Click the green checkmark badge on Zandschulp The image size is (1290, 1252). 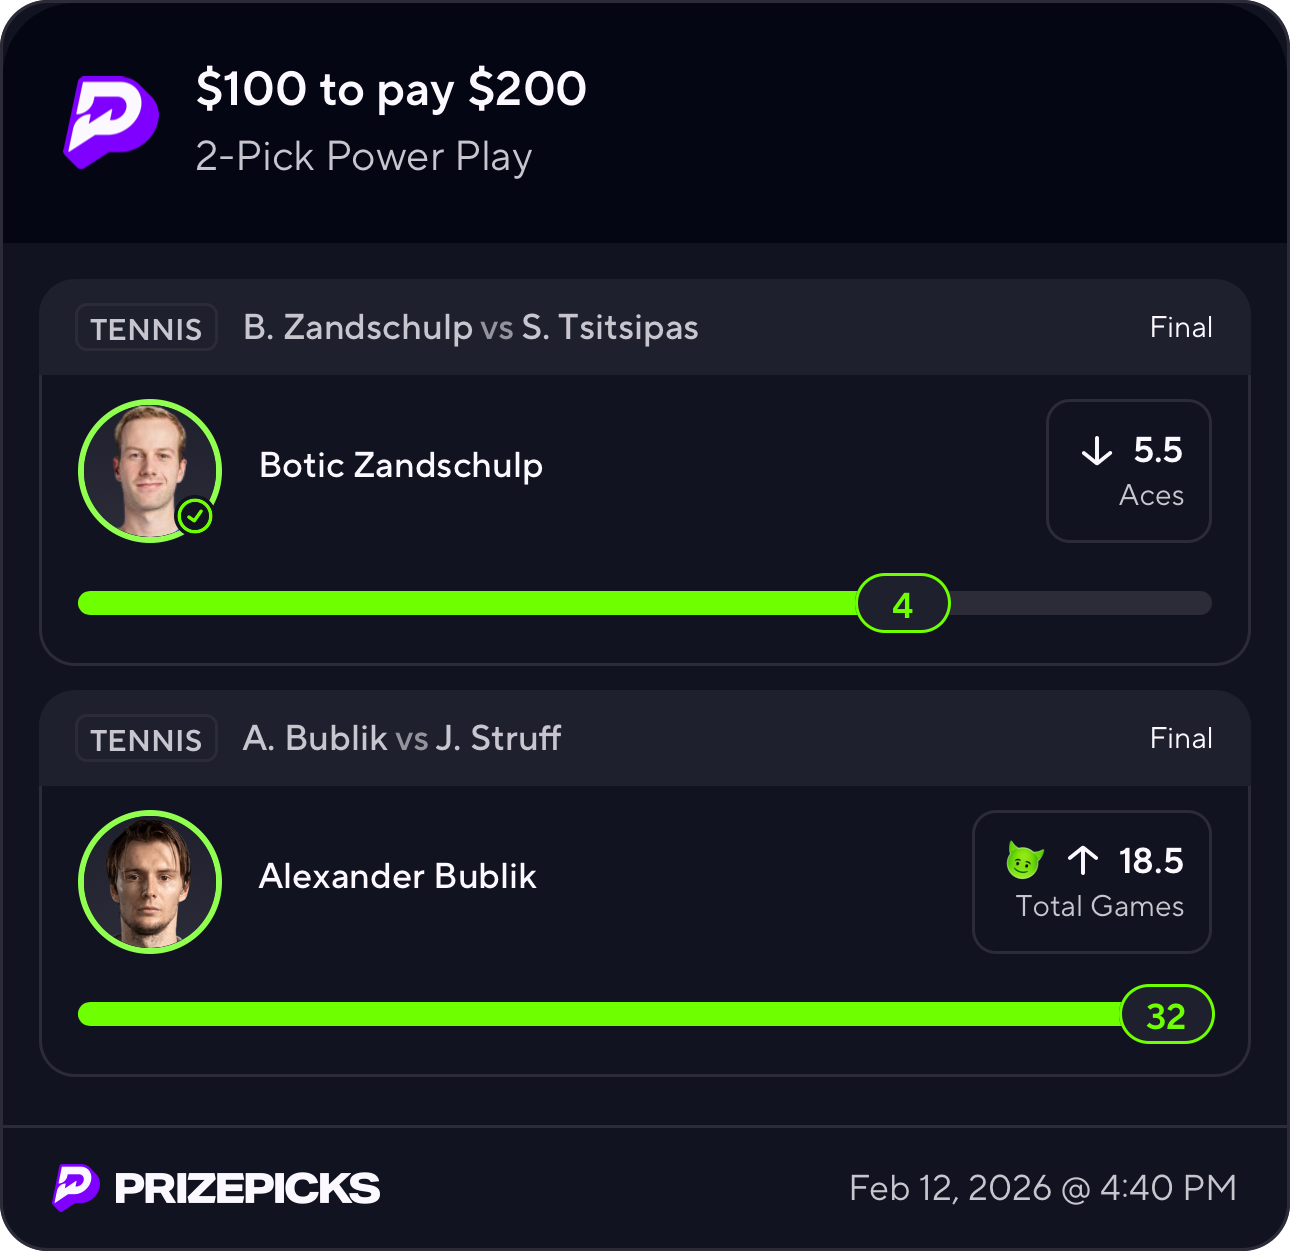pyautogui.click(x=195, y=516)
